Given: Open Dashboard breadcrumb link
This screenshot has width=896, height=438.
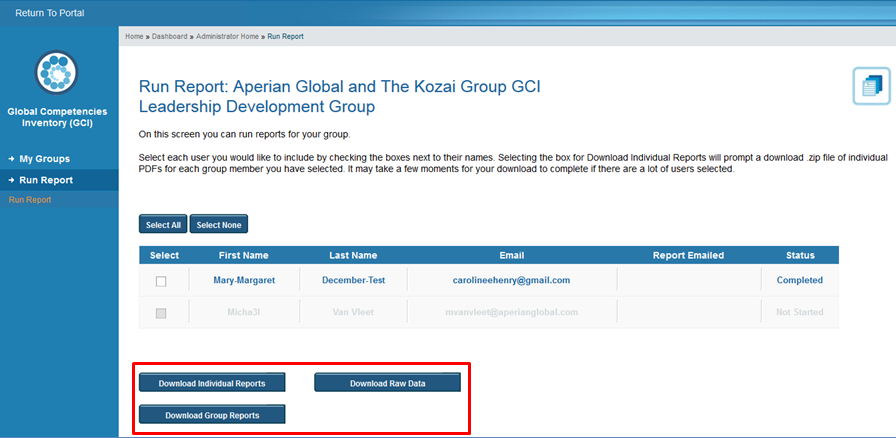Looking at the screenshot, I should (169, 36).
